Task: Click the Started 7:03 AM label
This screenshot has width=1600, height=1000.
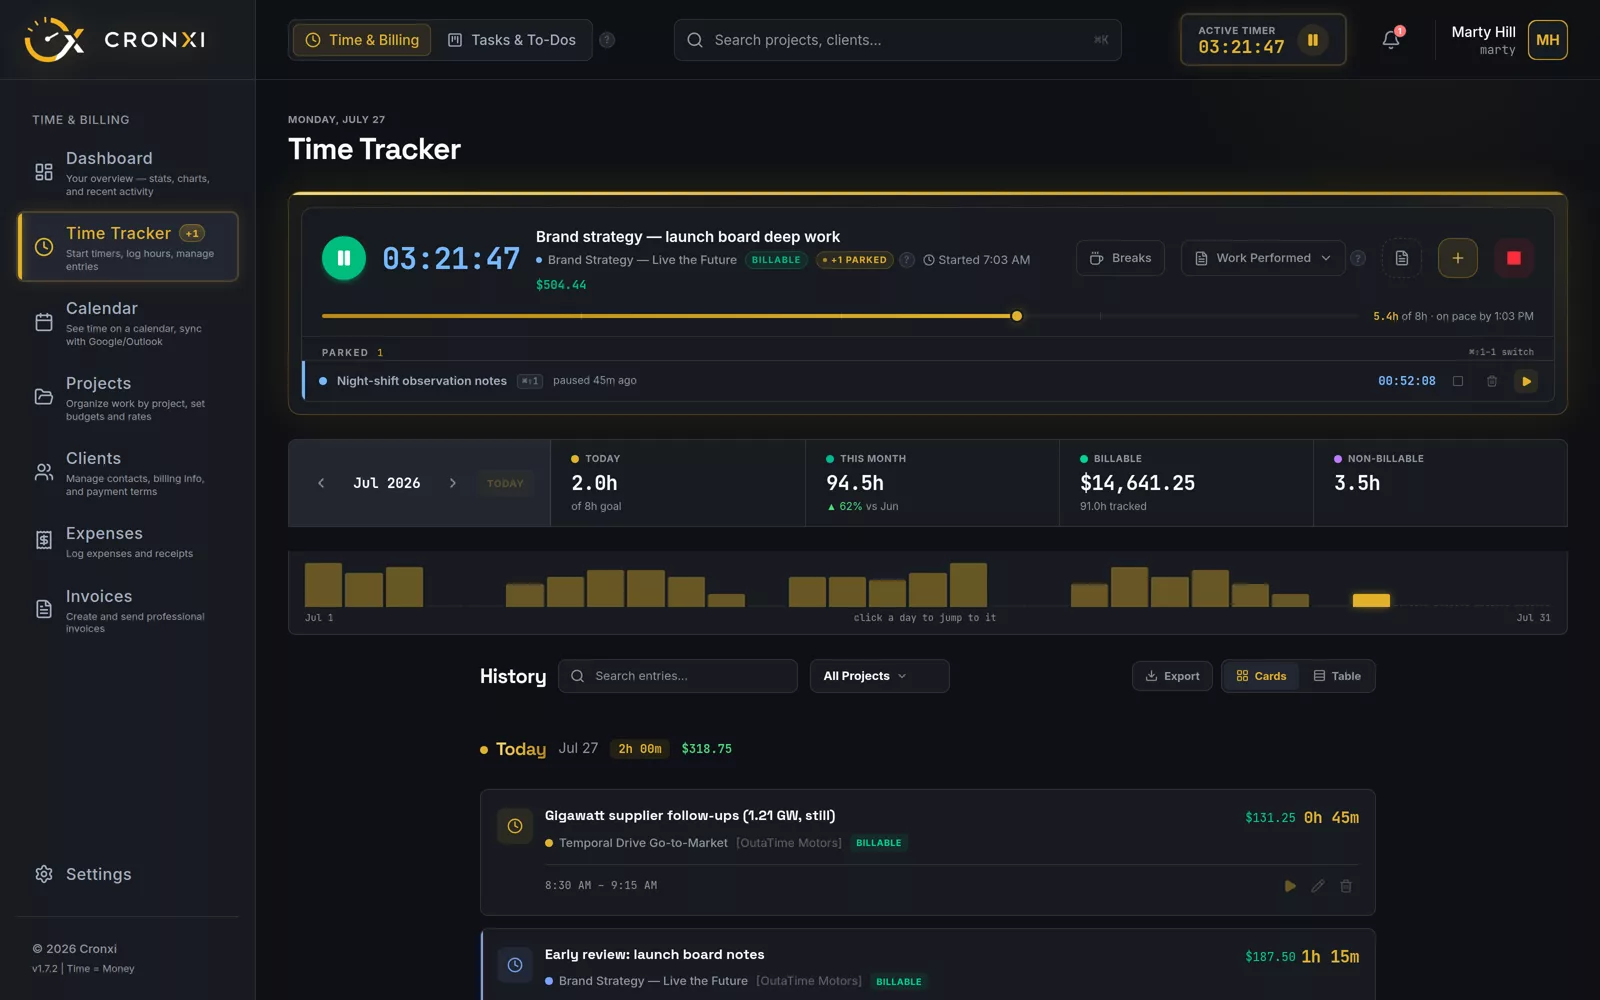Action: click(x=976, y=260)
